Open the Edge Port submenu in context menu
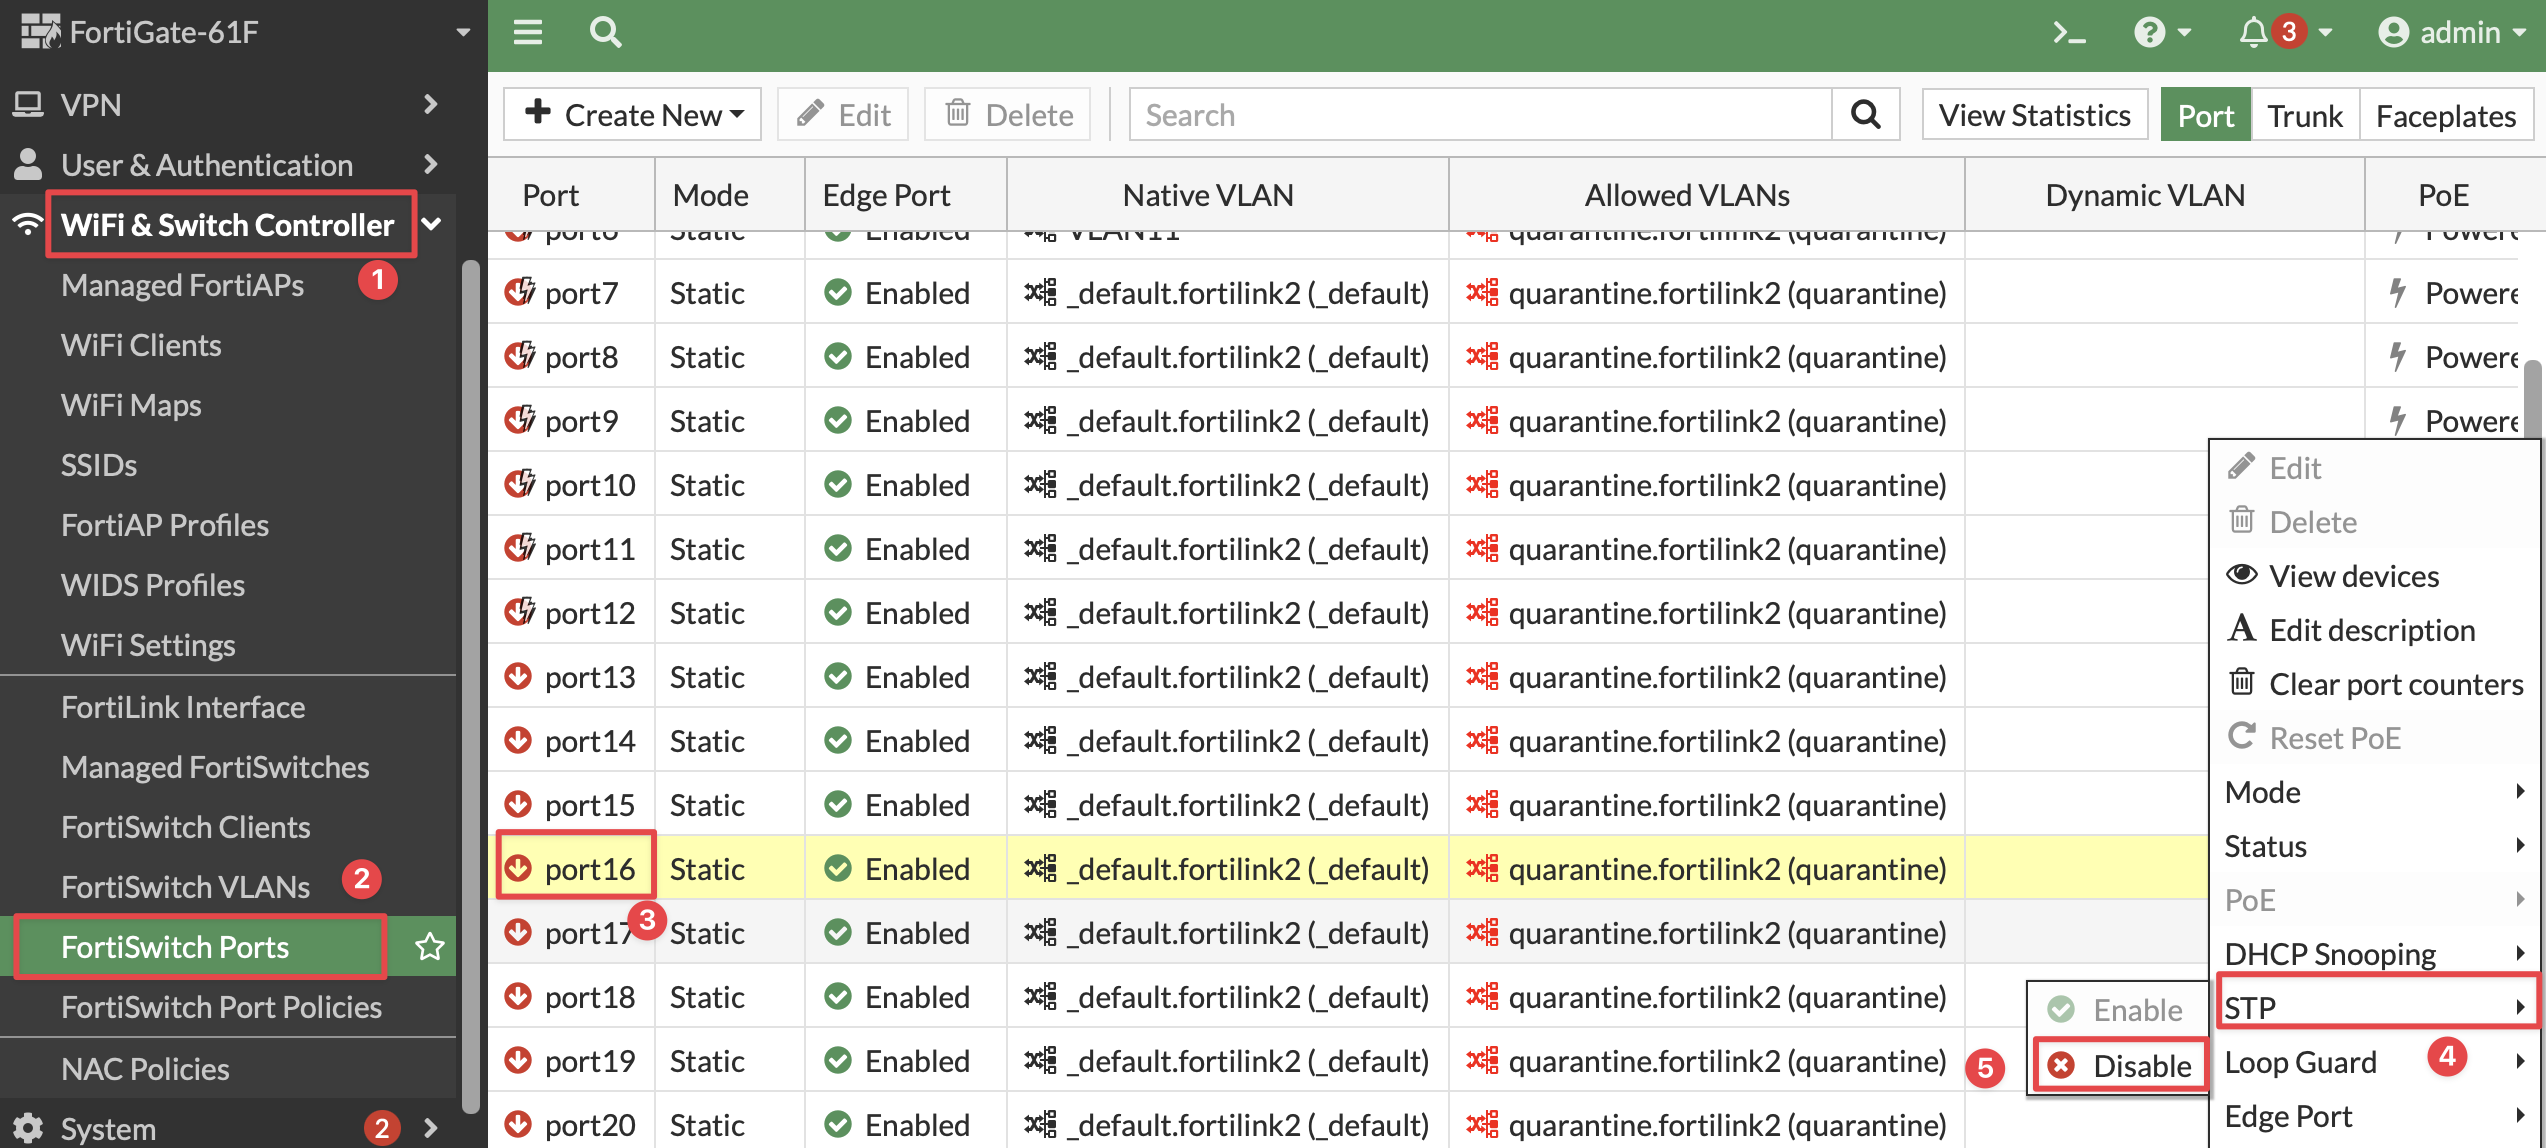Viewport: 2546px width, 1148px height. [2376, 1116]
